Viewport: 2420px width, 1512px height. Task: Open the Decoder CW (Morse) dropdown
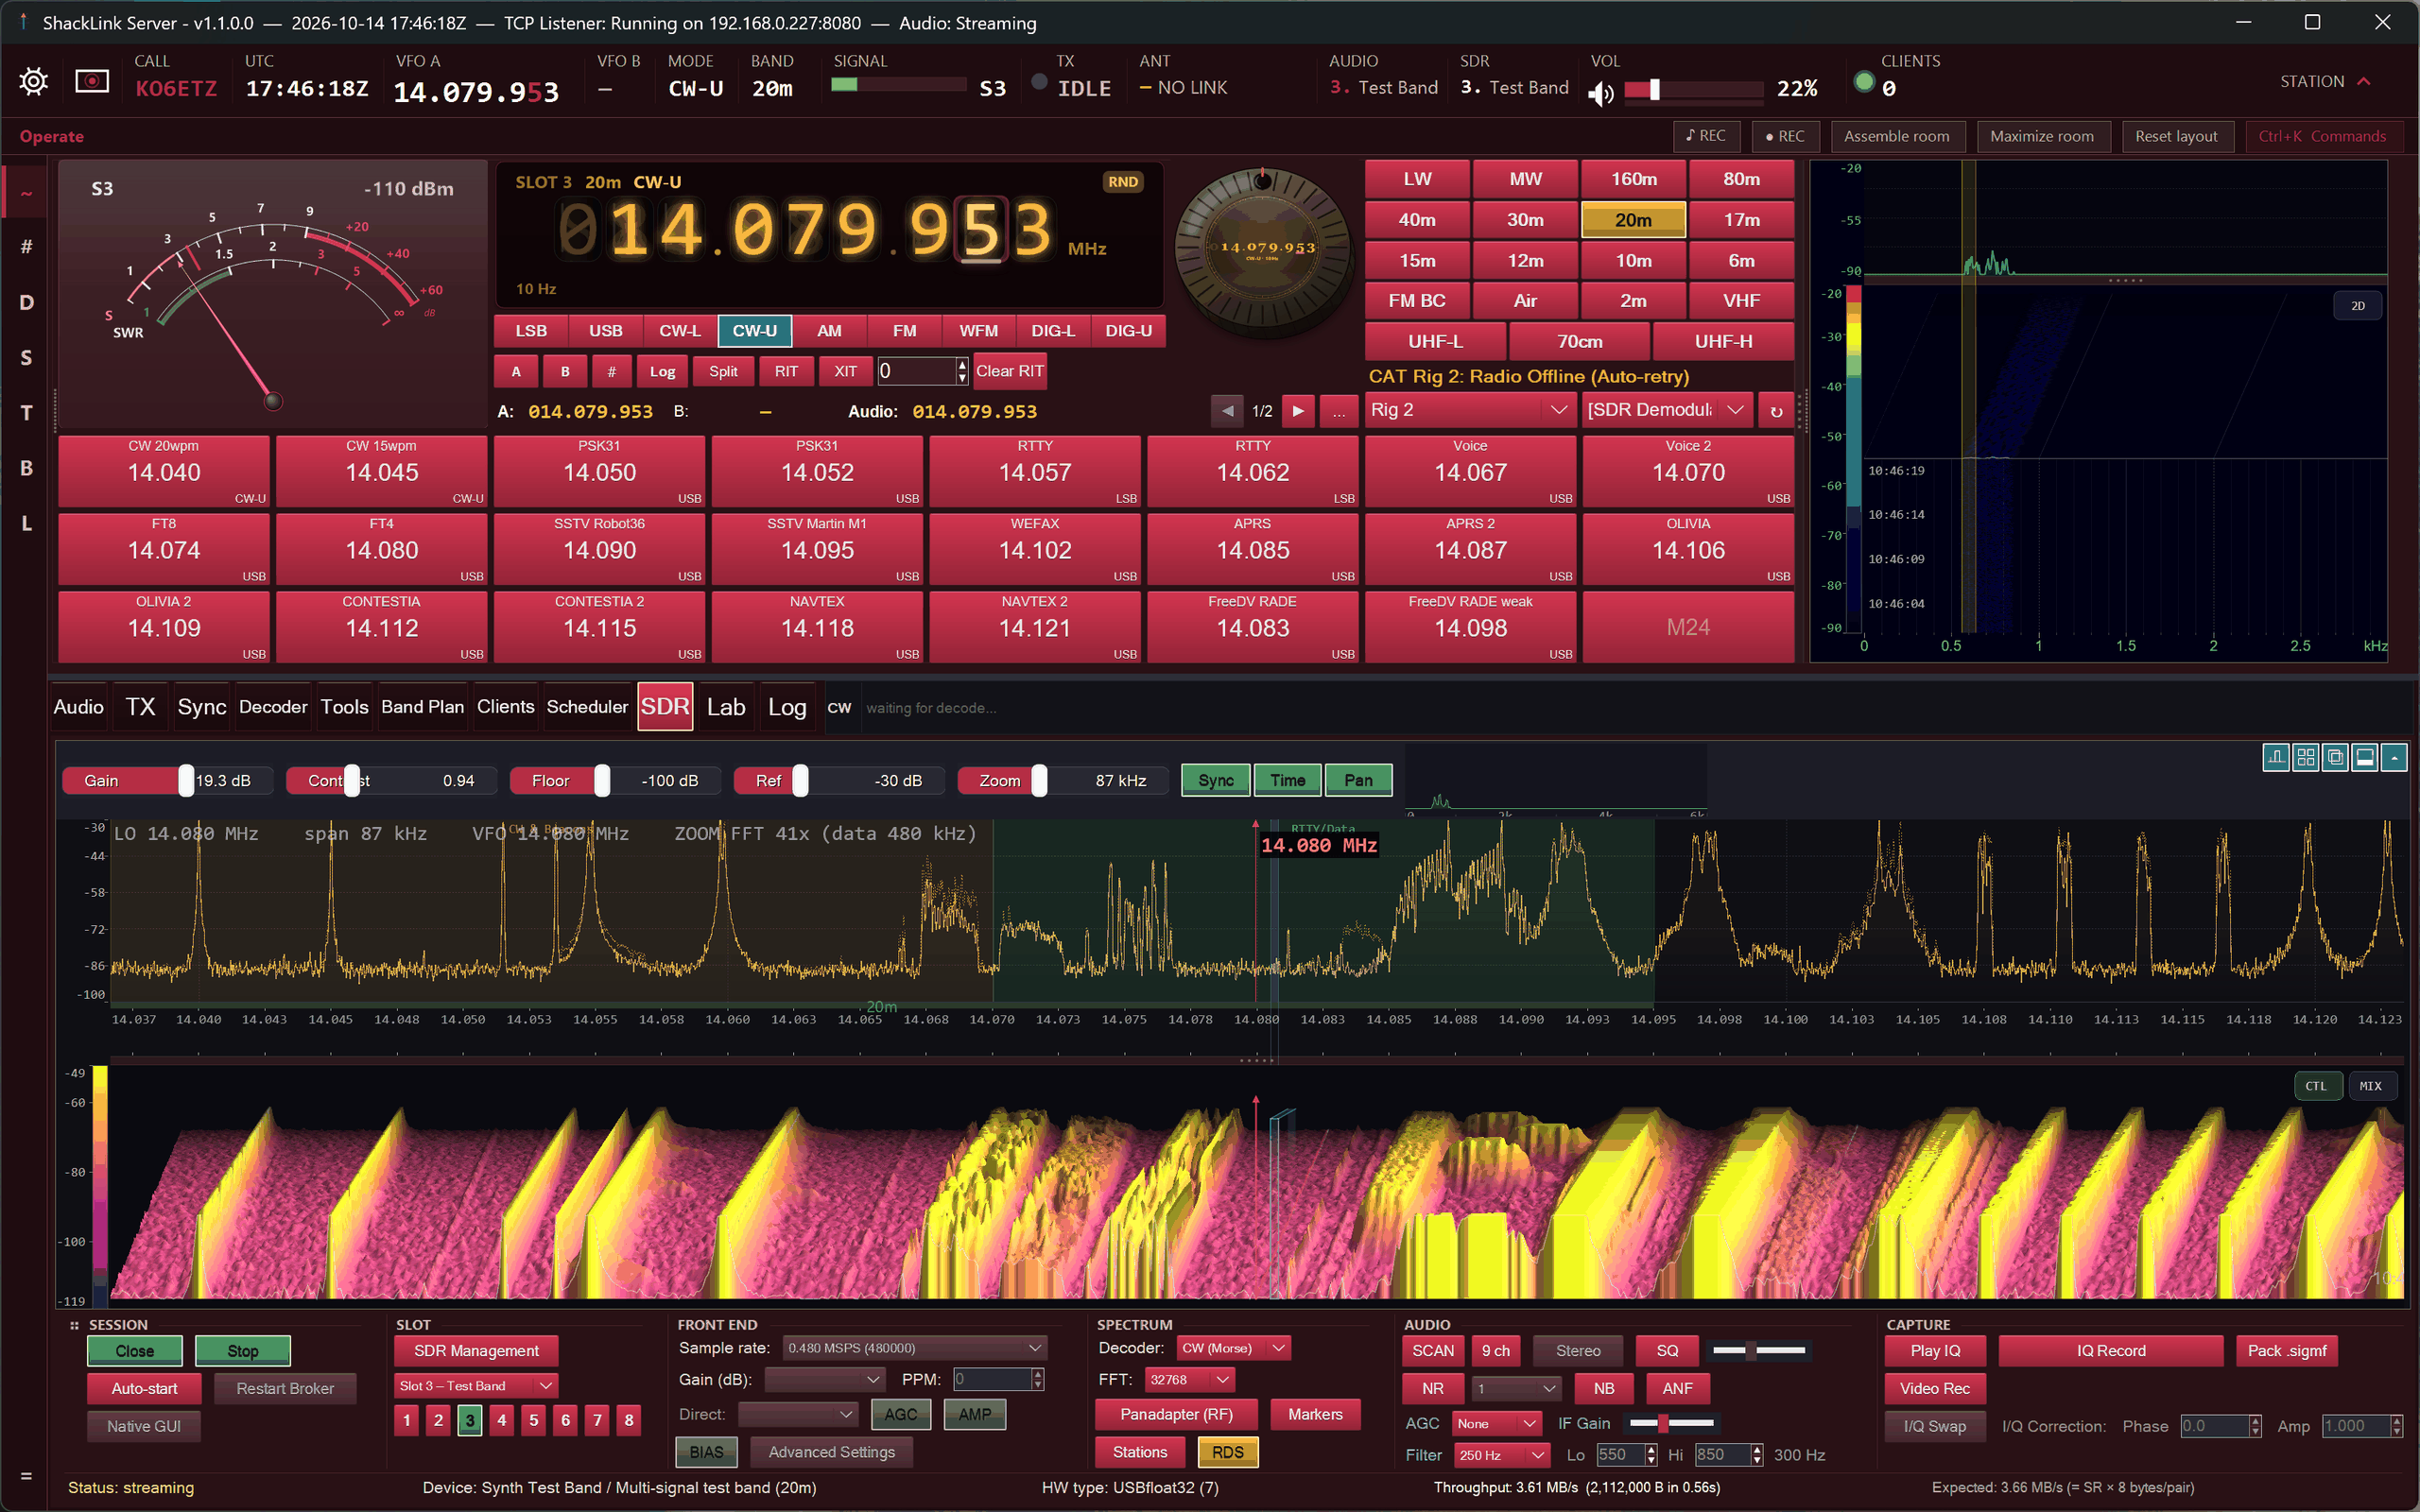click(x=1234, y=1348)
